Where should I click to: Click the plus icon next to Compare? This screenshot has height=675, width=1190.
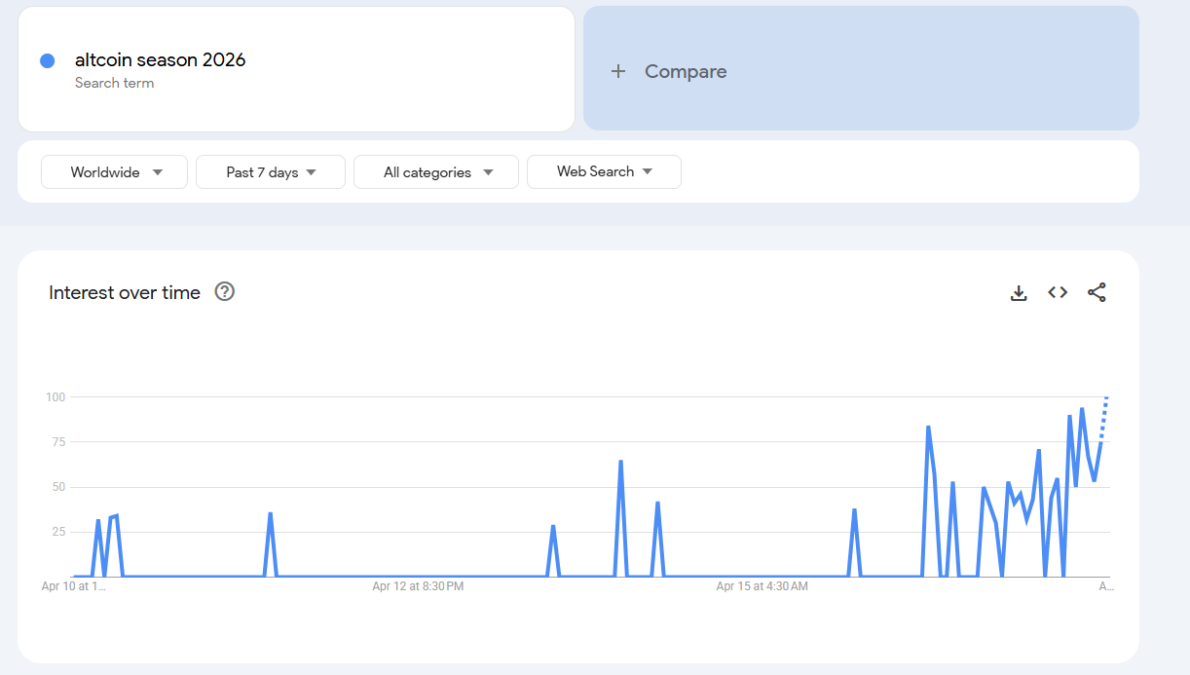tap(617, 71)
